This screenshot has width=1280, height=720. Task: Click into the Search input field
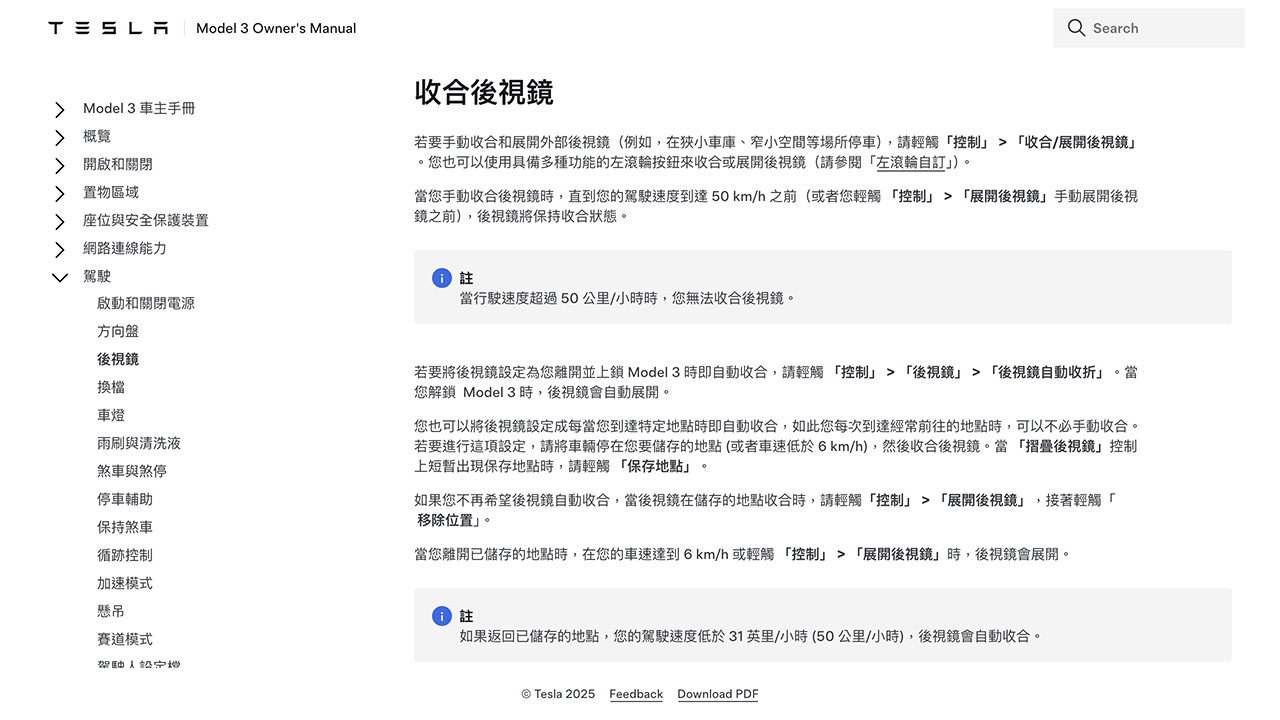click(1160, 28)
